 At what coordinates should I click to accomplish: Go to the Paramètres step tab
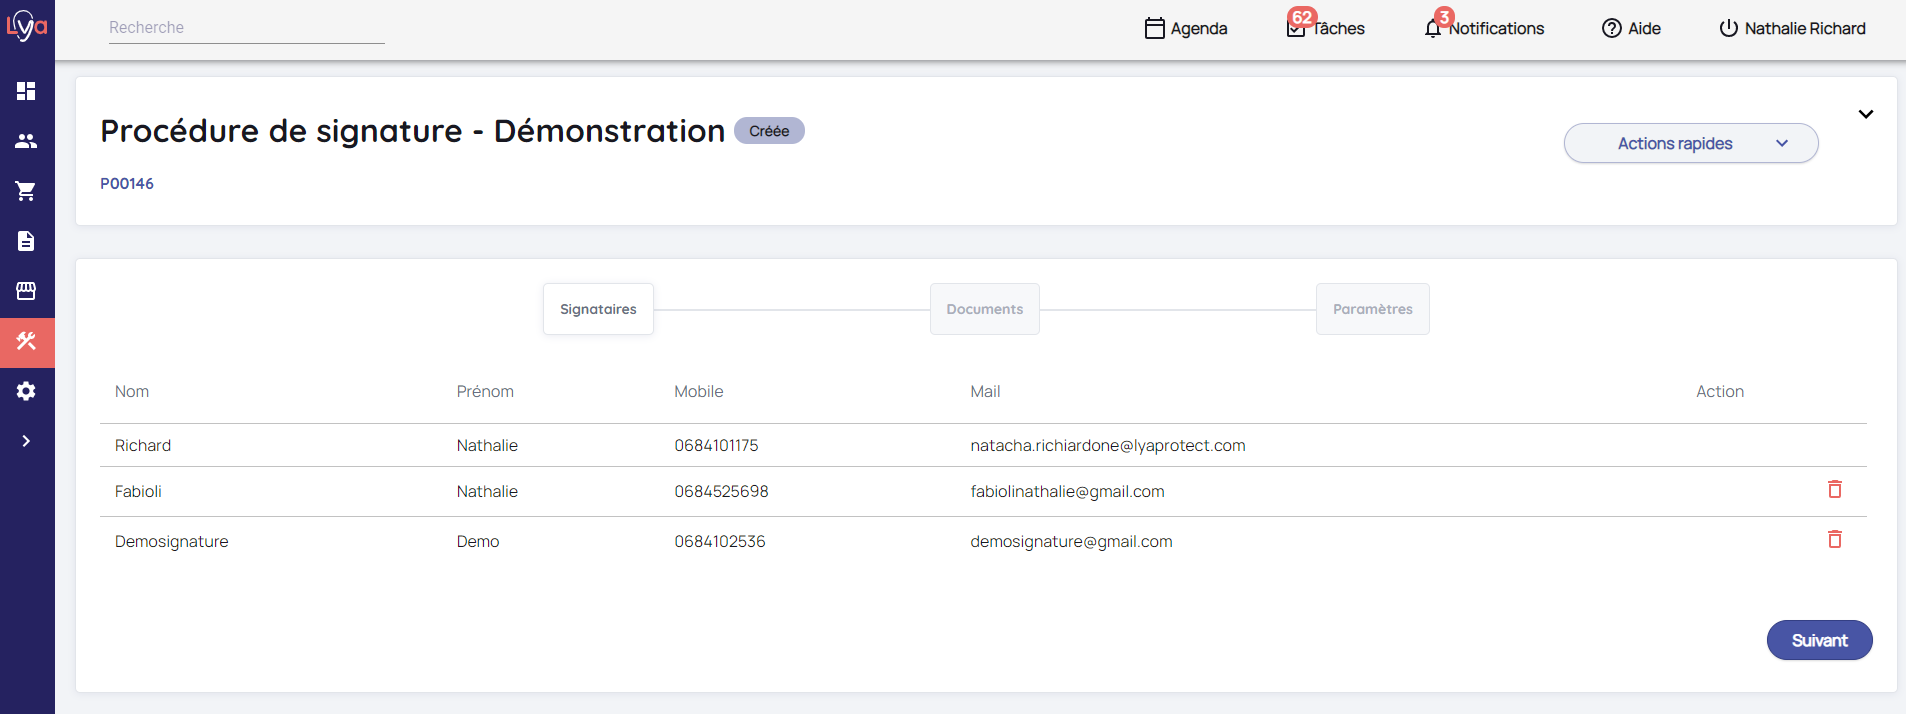1372,309
